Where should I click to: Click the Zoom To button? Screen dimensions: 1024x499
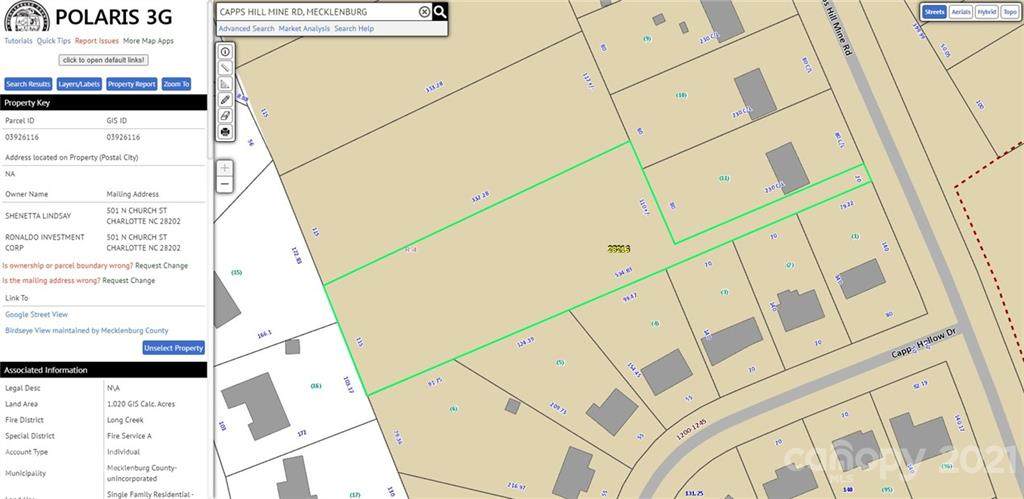pyautogui.click(x=176, y=84)
